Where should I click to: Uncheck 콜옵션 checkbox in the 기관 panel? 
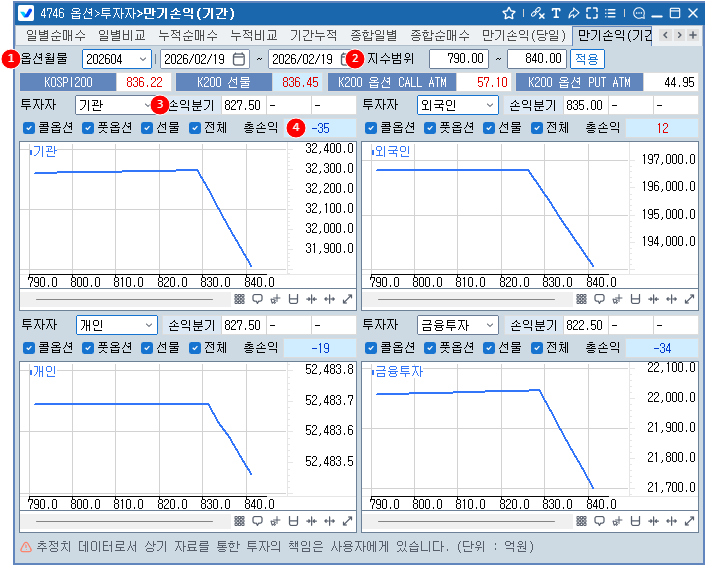pos(29,128)
